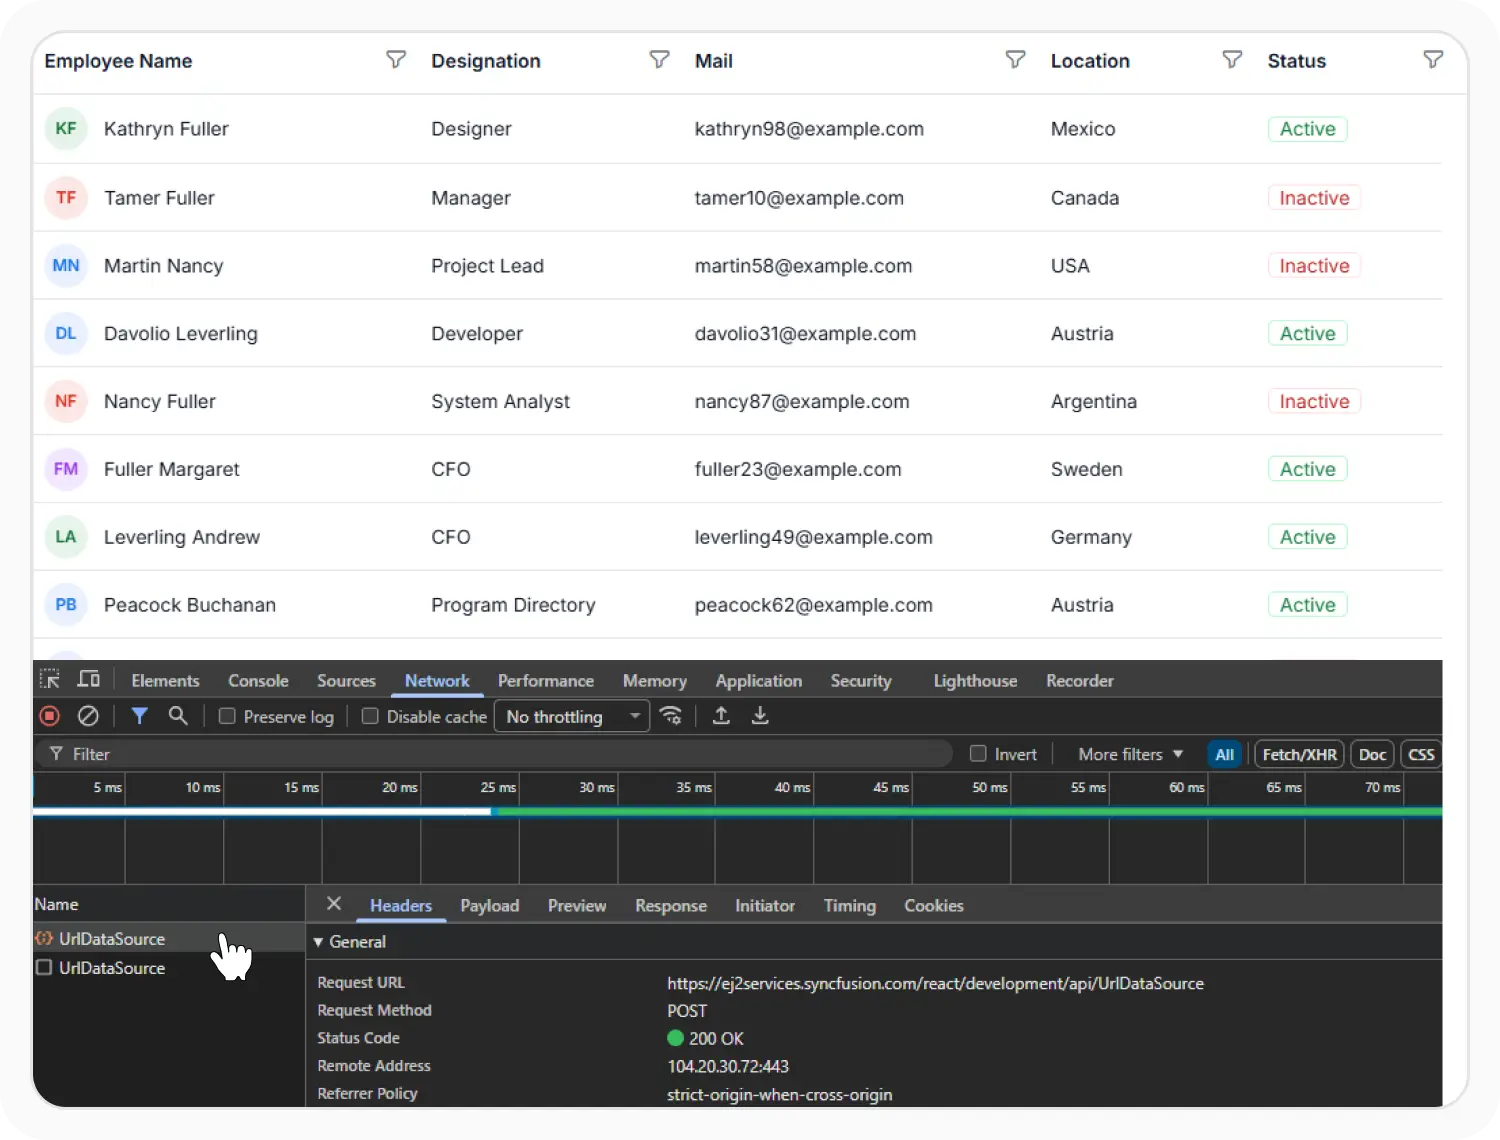The height and width of the screenshot is (1140, 1500).
Task: Activate the inspect element picker tool
Action: pos(50,680)
